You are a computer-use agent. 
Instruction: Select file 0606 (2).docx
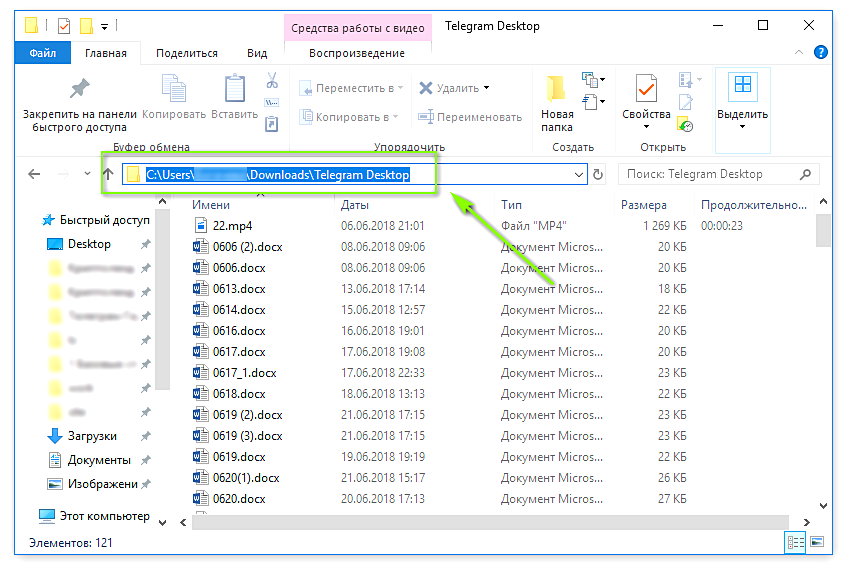248,246
